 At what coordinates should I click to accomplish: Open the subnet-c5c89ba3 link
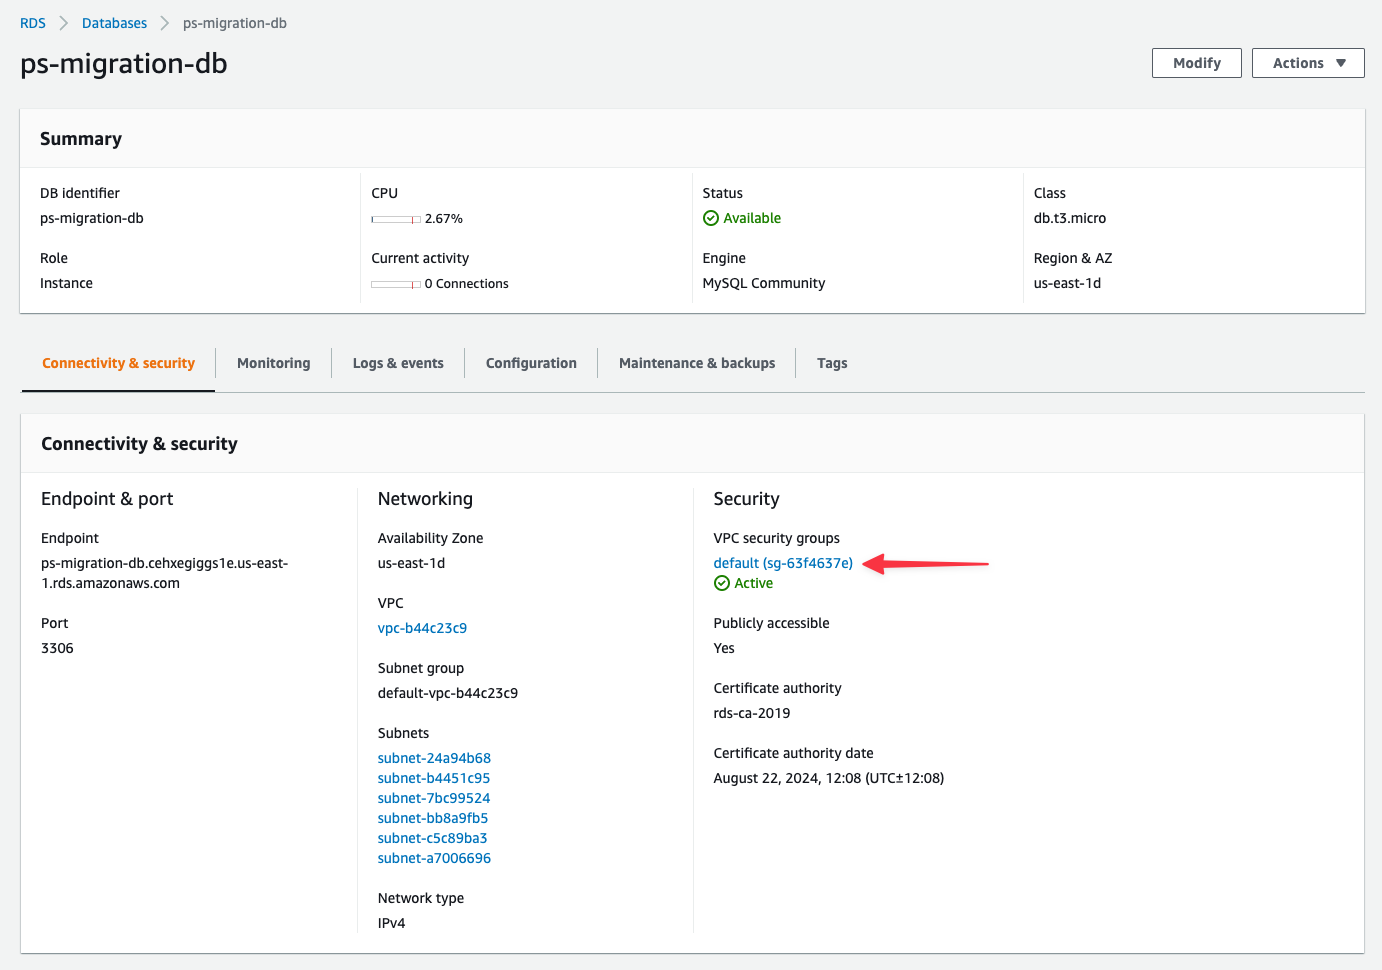432,837
